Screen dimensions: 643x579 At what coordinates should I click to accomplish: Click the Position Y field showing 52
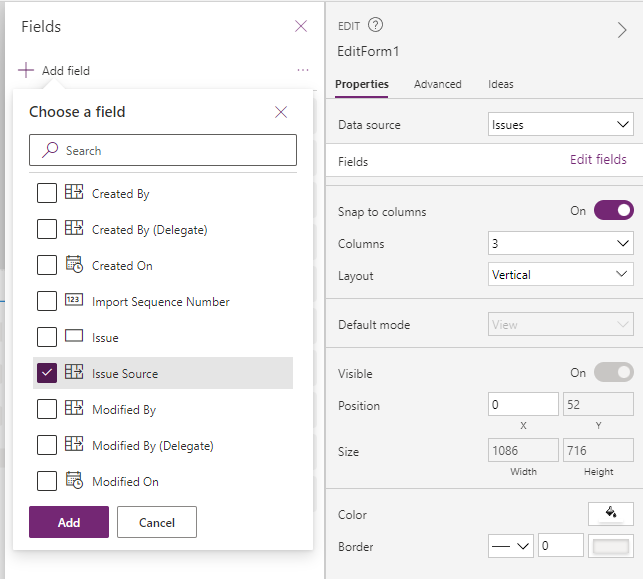click(x=598, y=404)
